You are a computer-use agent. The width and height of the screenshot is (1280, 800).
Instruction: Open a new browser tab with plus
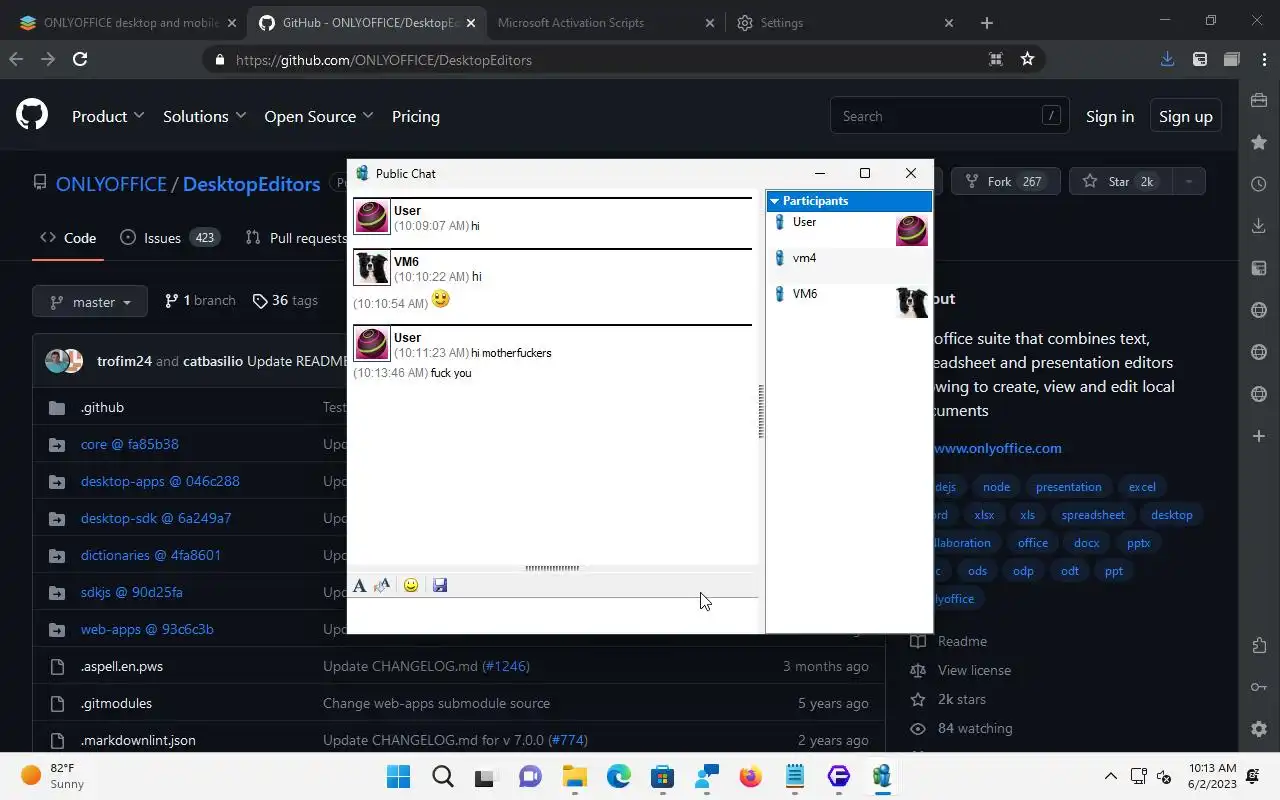tap(987, 22)
